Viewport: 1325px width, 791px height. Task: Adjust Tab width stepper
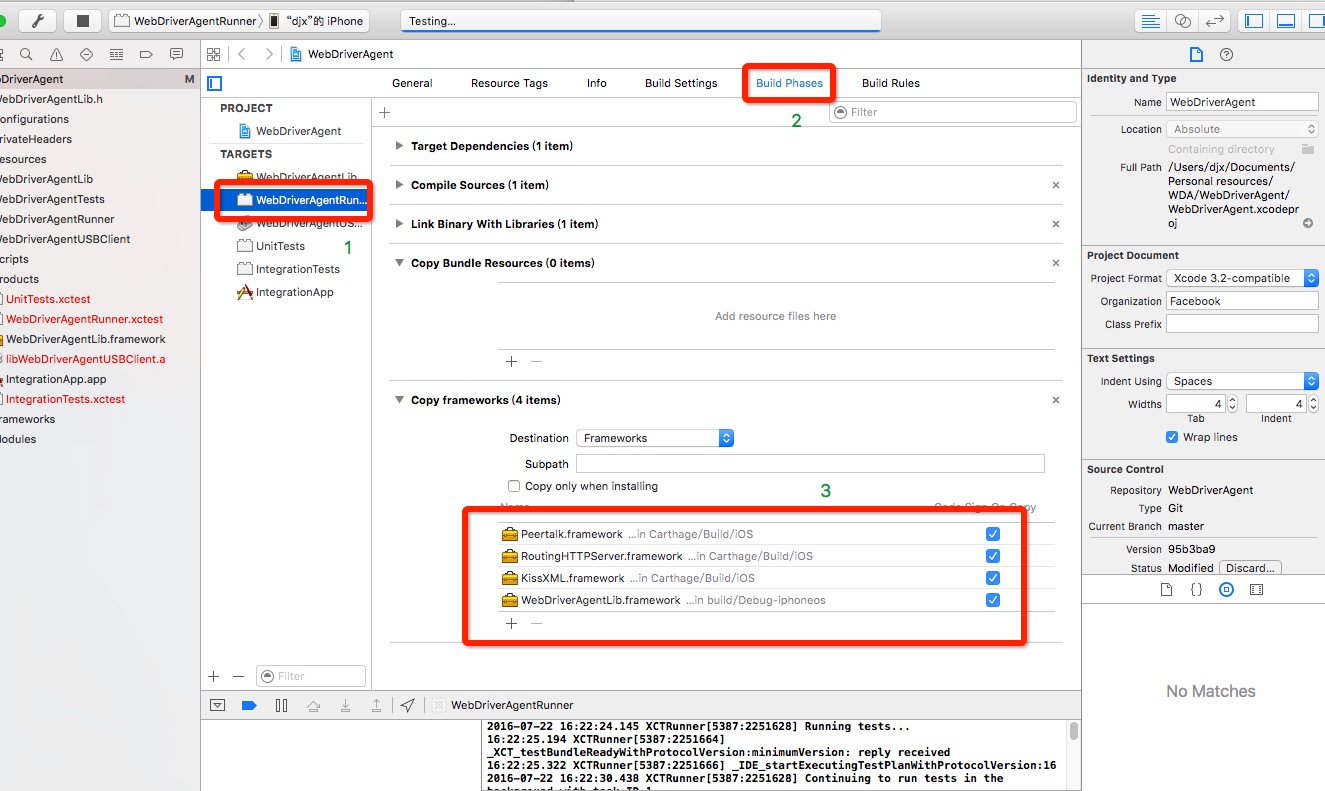pyautogui.click(x=1232, y=404)
